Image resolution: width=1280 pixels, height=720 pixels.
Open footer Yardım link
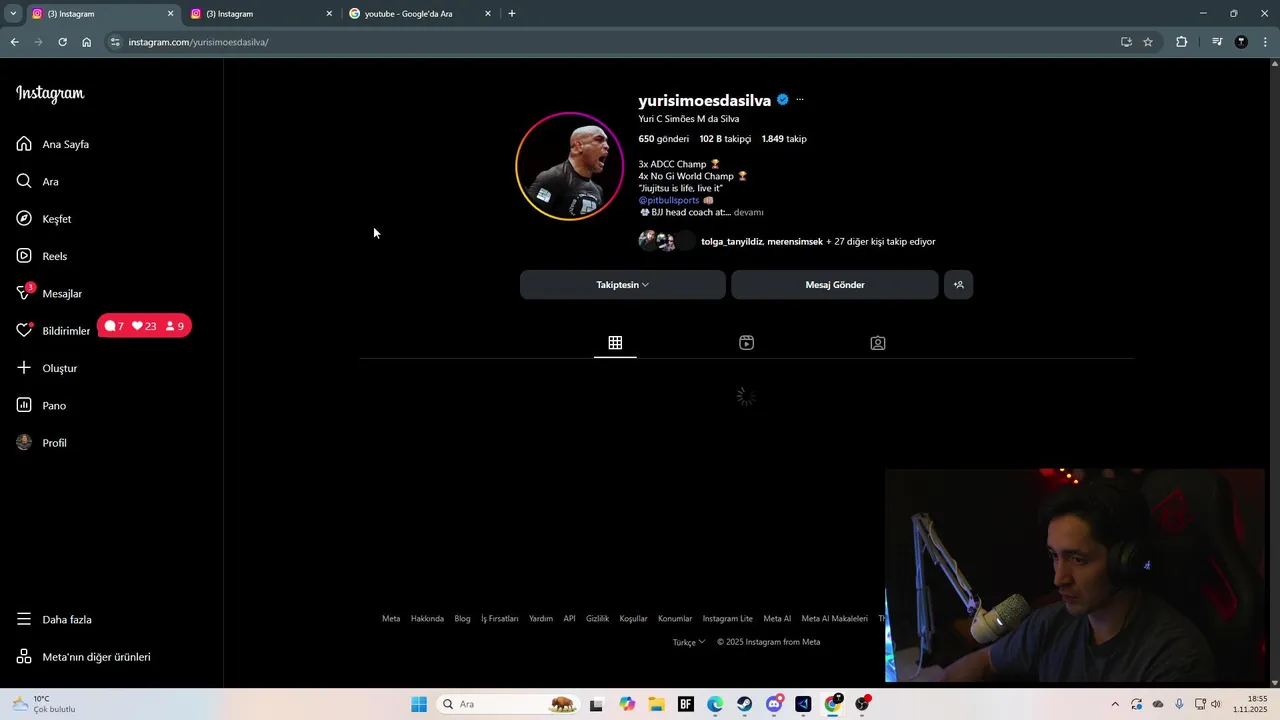click(541, 619)
